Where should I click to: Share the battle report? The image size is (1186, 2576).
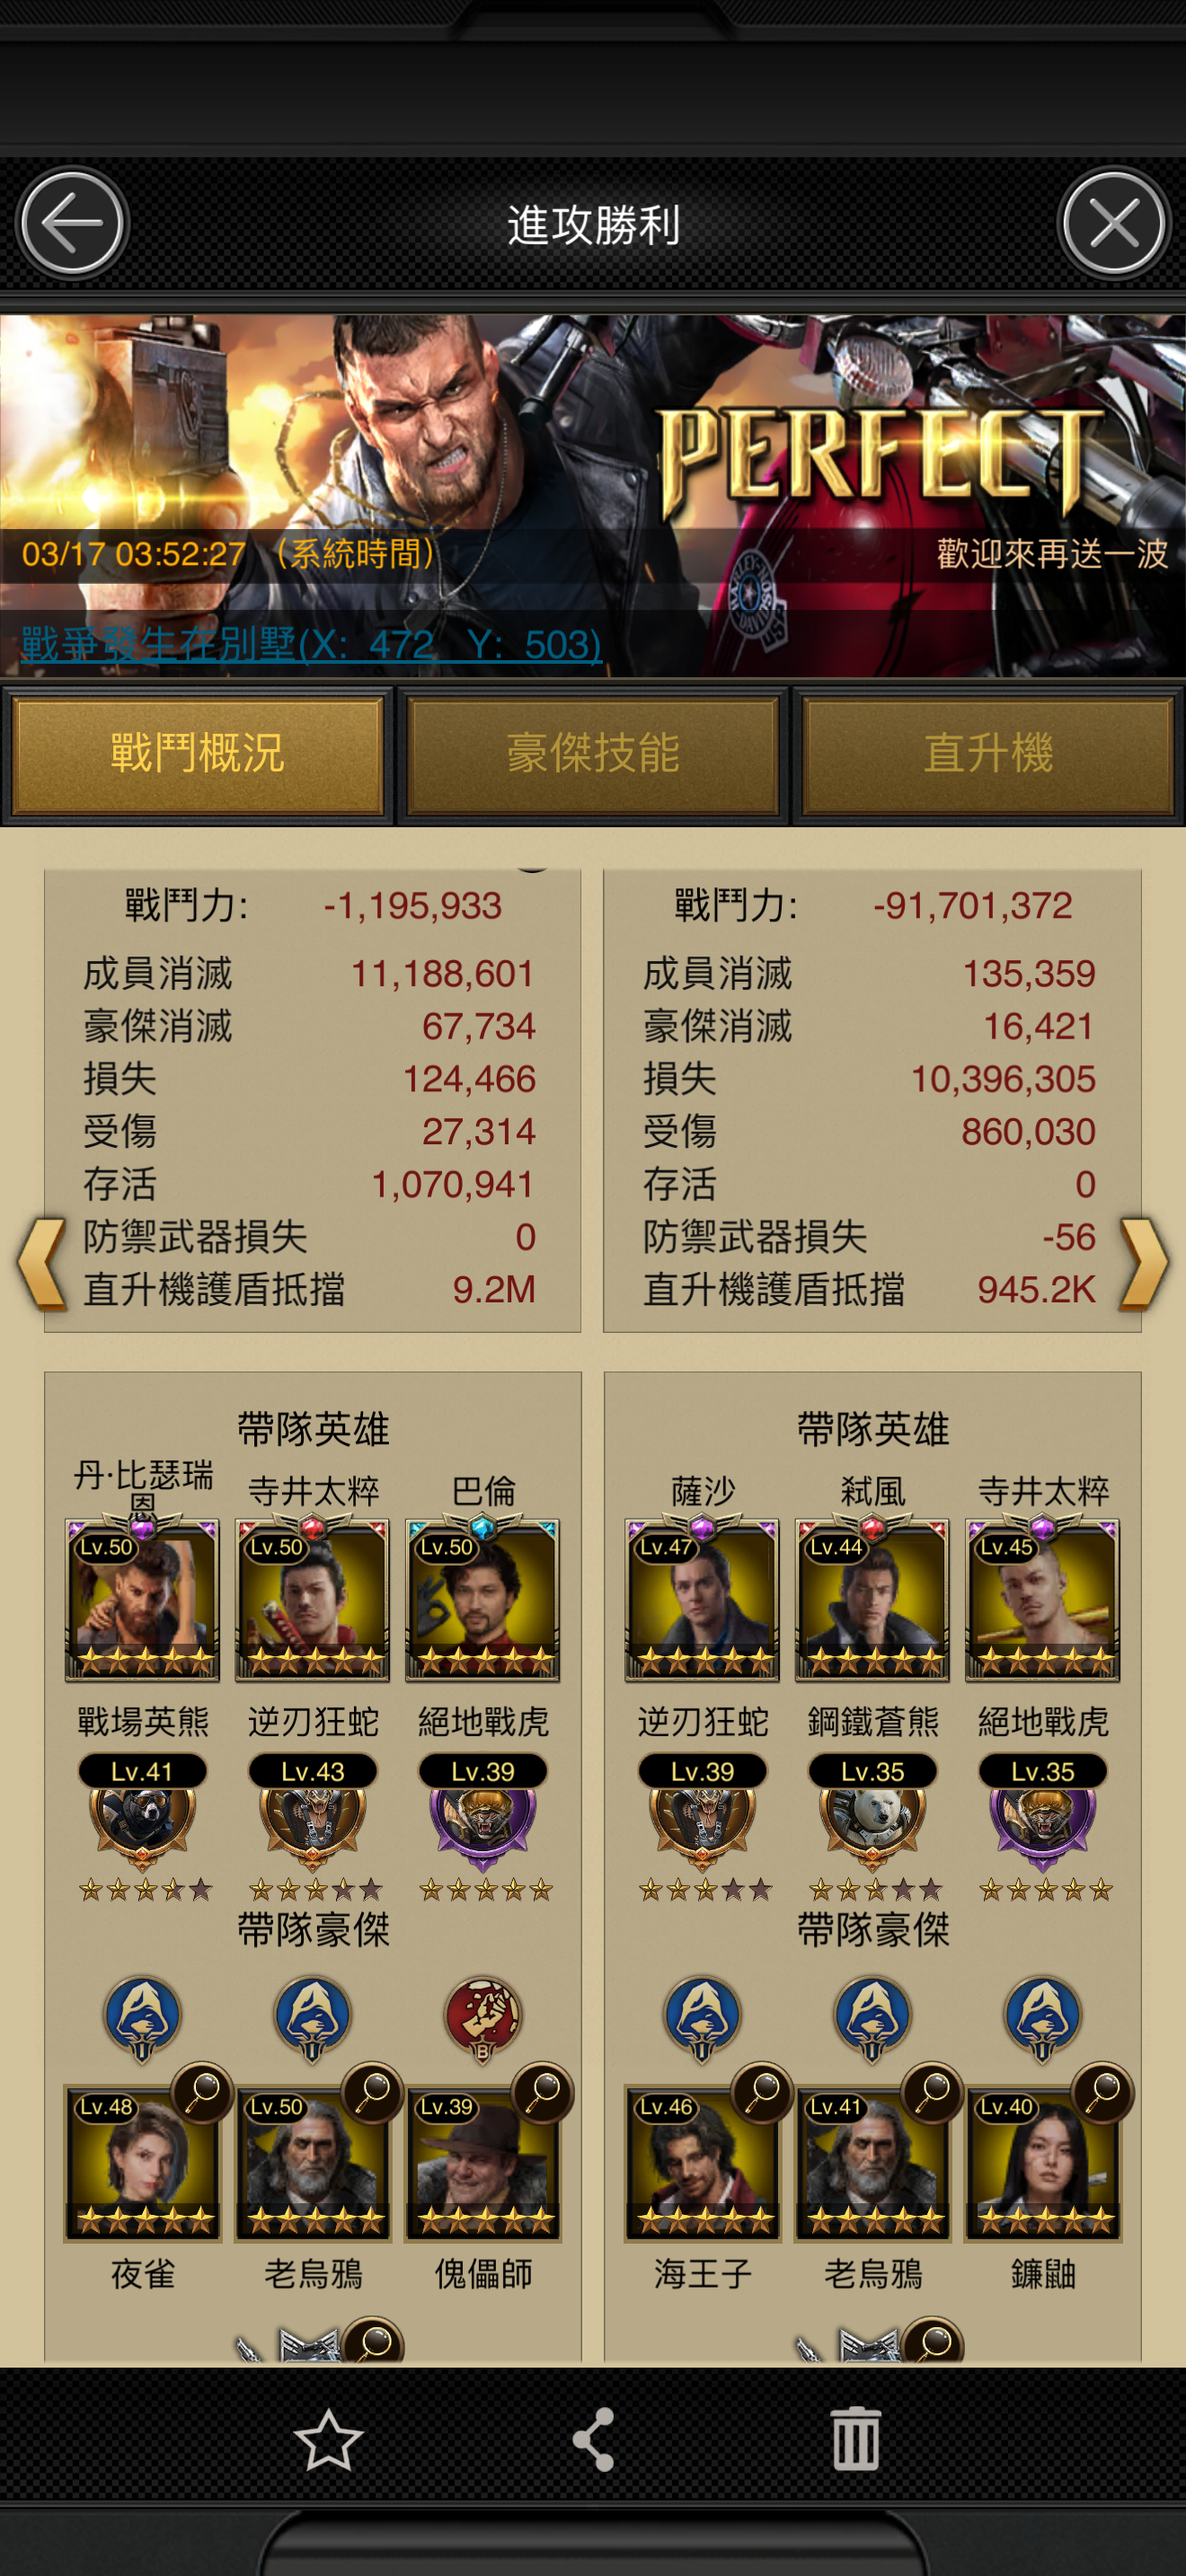tap(593, 2440)
